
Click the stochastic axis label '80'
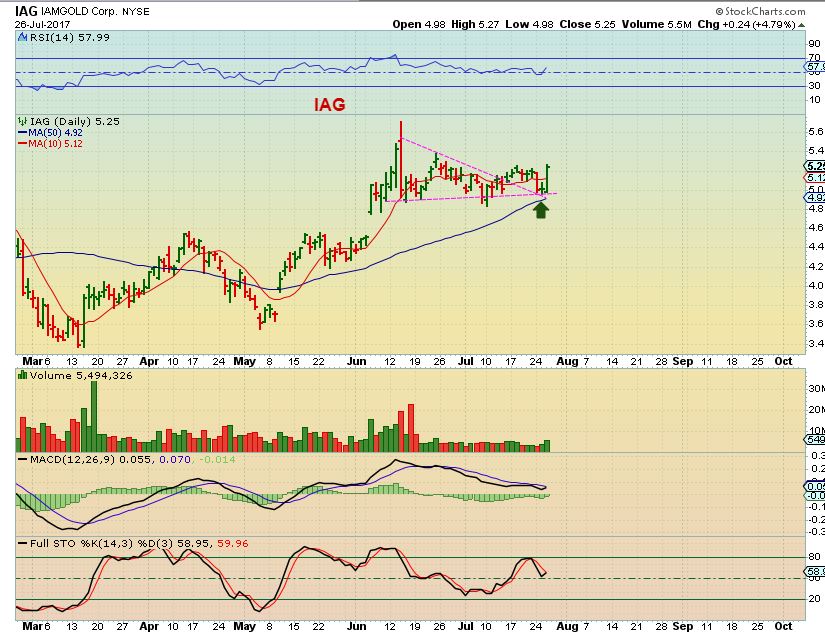point(814,557)
